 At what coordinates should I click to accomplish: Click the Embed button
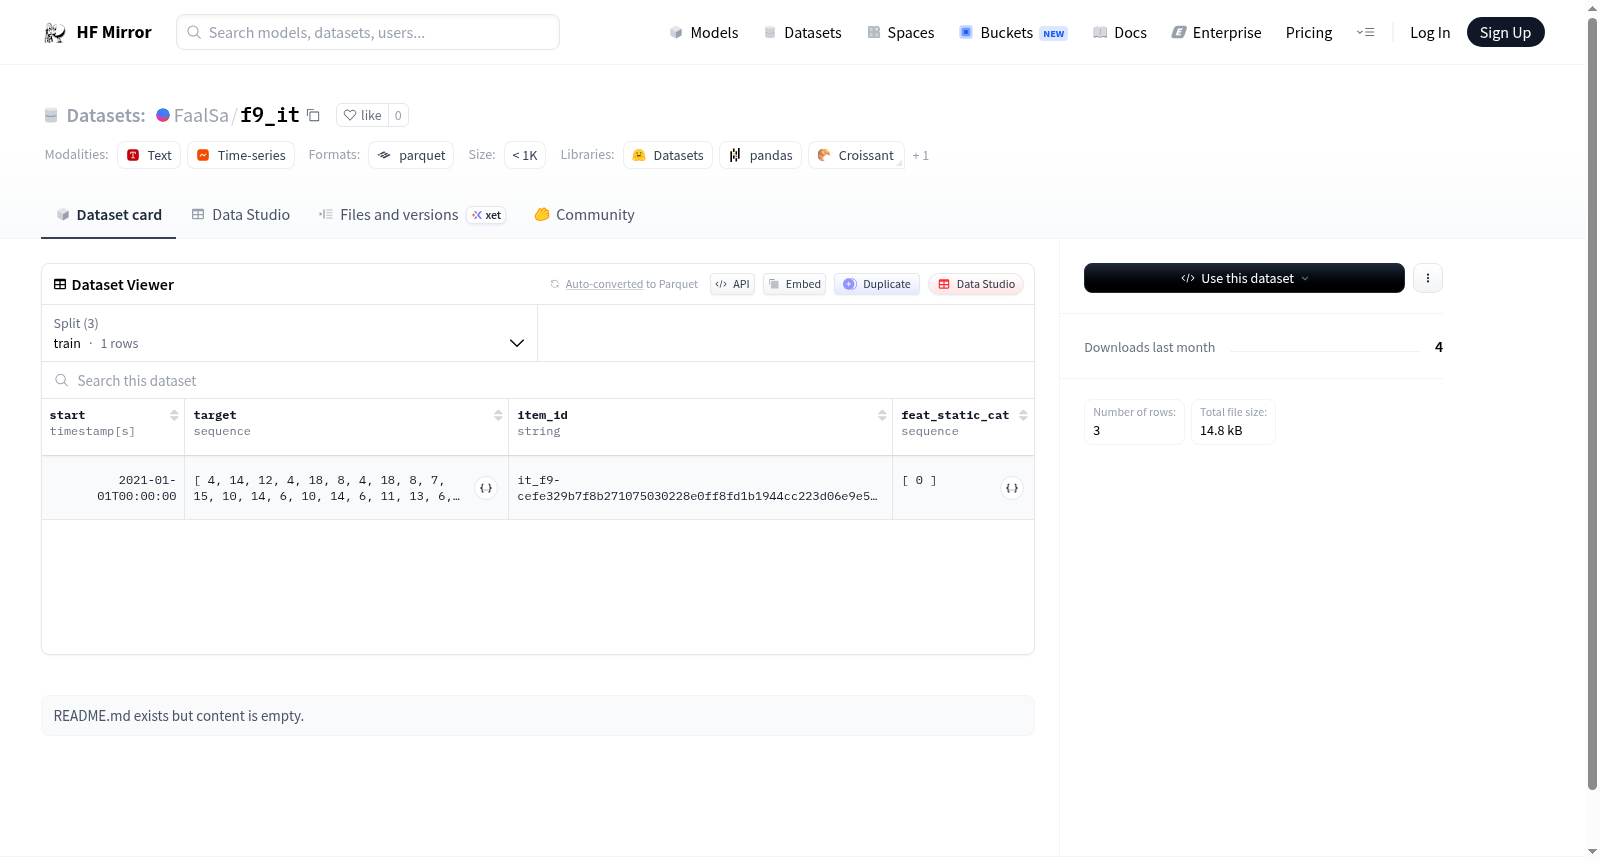[795, 284]
